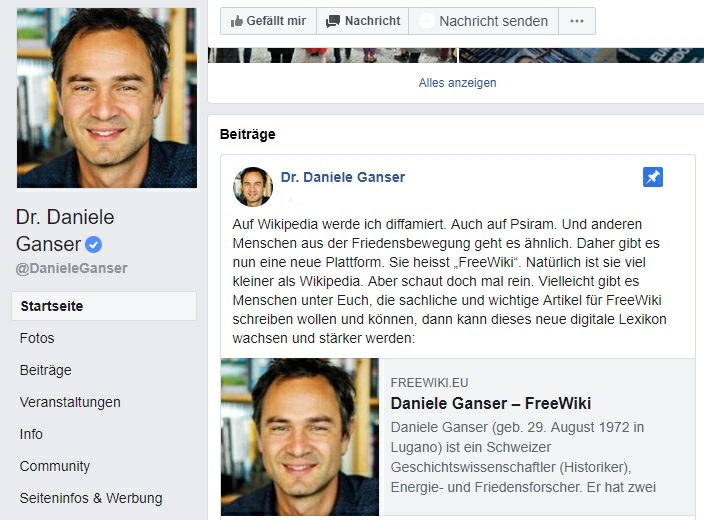
Task: Go to the Fotos section
Action: [x=37, y=338]
